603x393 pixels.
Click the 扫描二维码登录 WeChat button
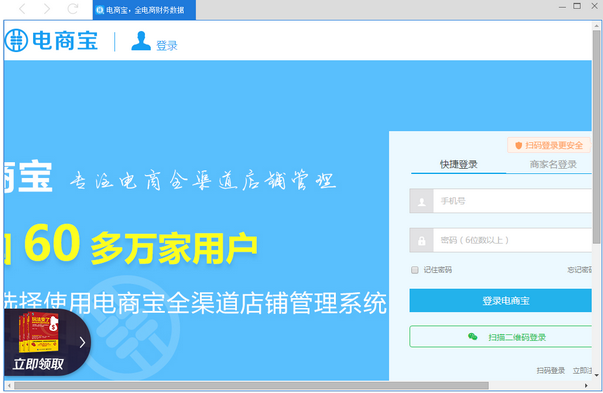click(500, 337)
